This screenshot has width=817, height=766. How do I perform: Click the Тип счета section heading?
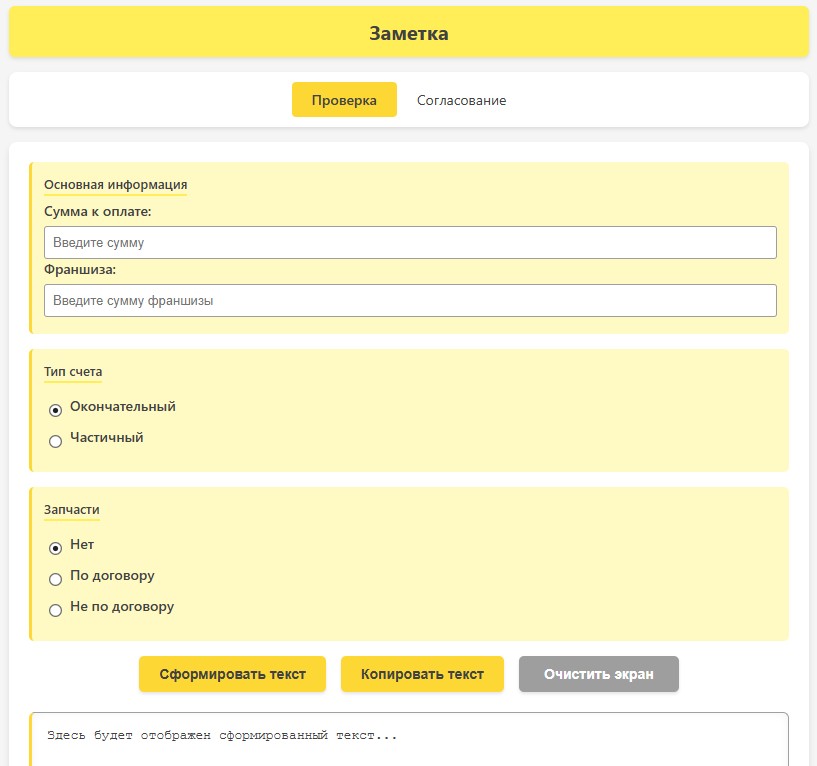73,372
